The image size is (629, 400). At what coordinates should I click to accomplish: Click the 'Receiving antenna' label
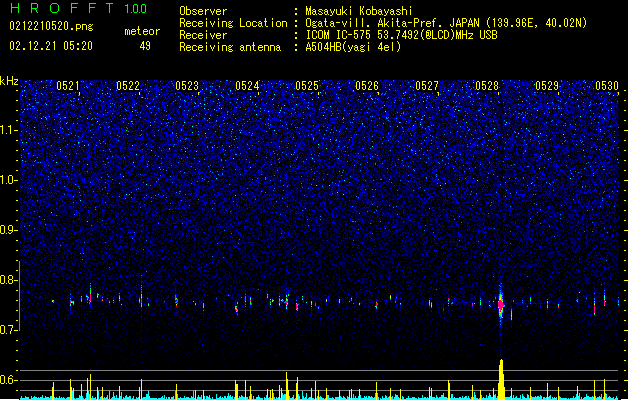click(230, 47)
